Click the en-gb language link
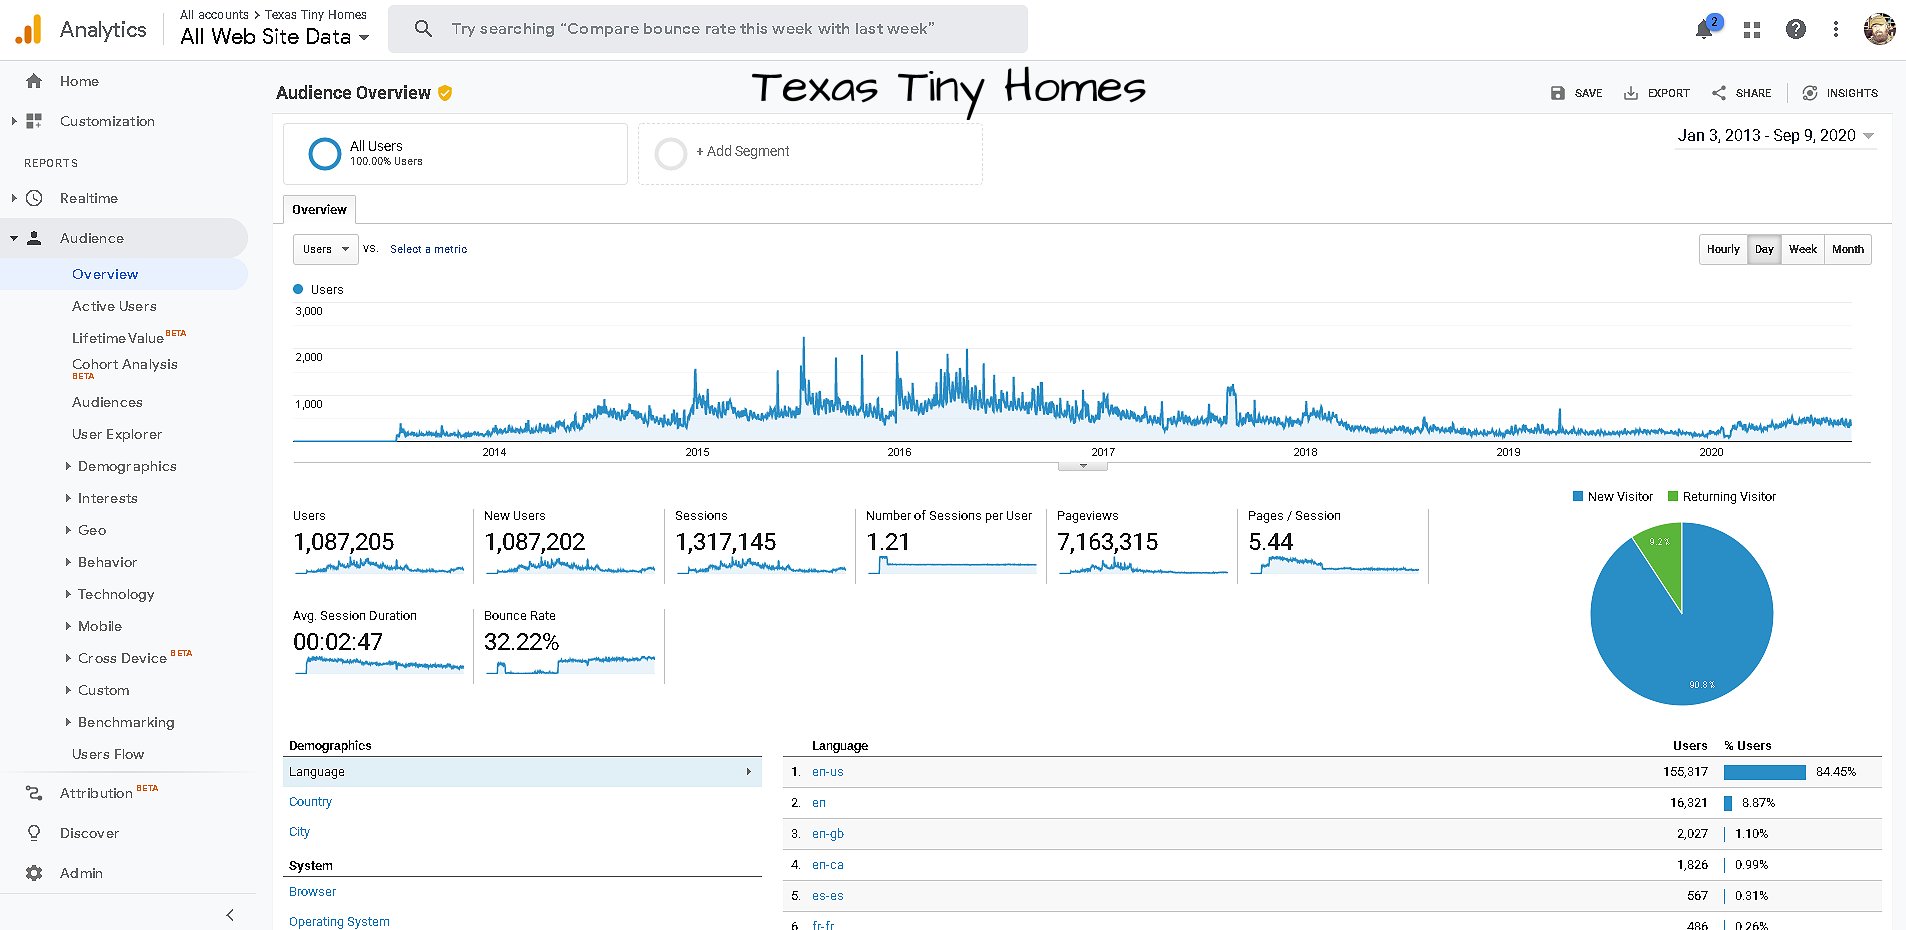The image size is (1906, 930). (827, 834)
